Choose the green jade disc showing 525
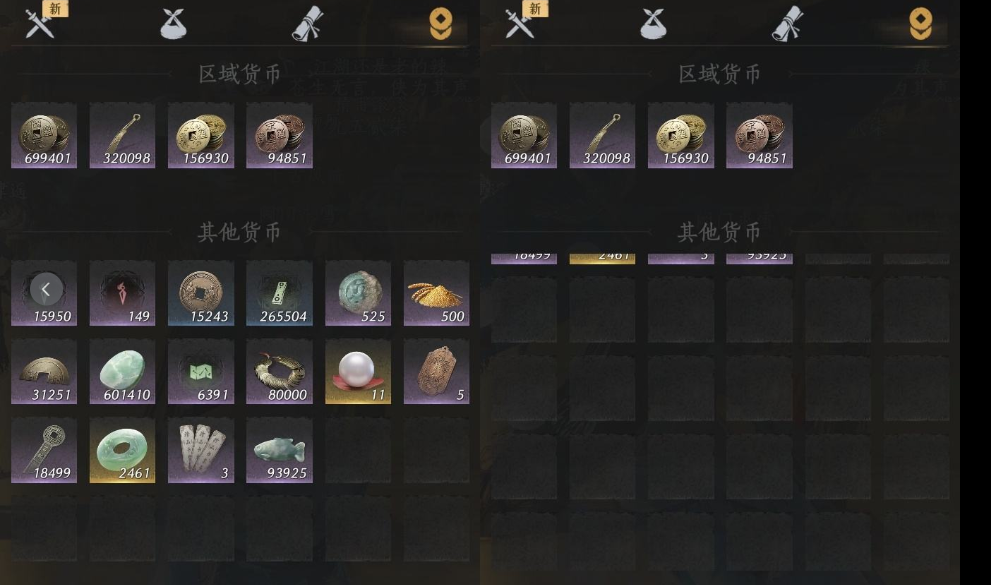Screen dimensions: 991x585 [358, 293]
